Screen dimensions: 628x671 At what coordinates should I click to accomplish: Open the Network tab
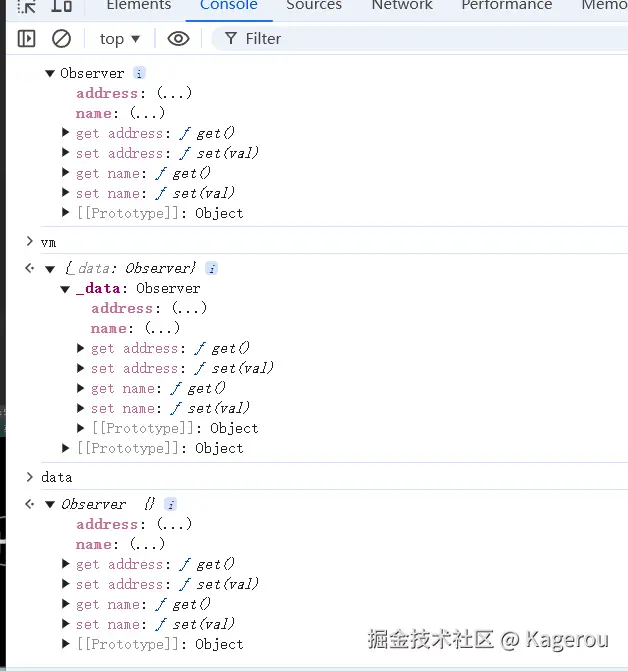tap(402, 5)
